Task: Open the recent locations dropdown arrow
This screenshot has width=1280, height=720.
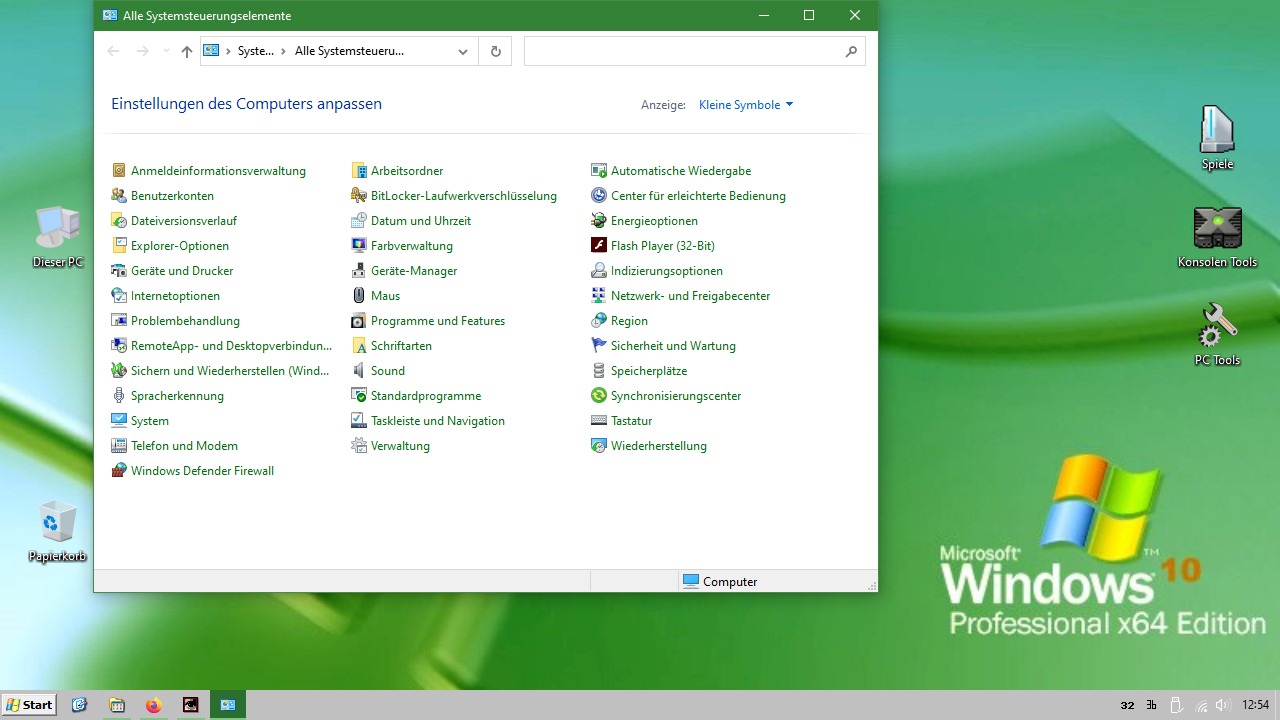Action: (x=166, y=52)
